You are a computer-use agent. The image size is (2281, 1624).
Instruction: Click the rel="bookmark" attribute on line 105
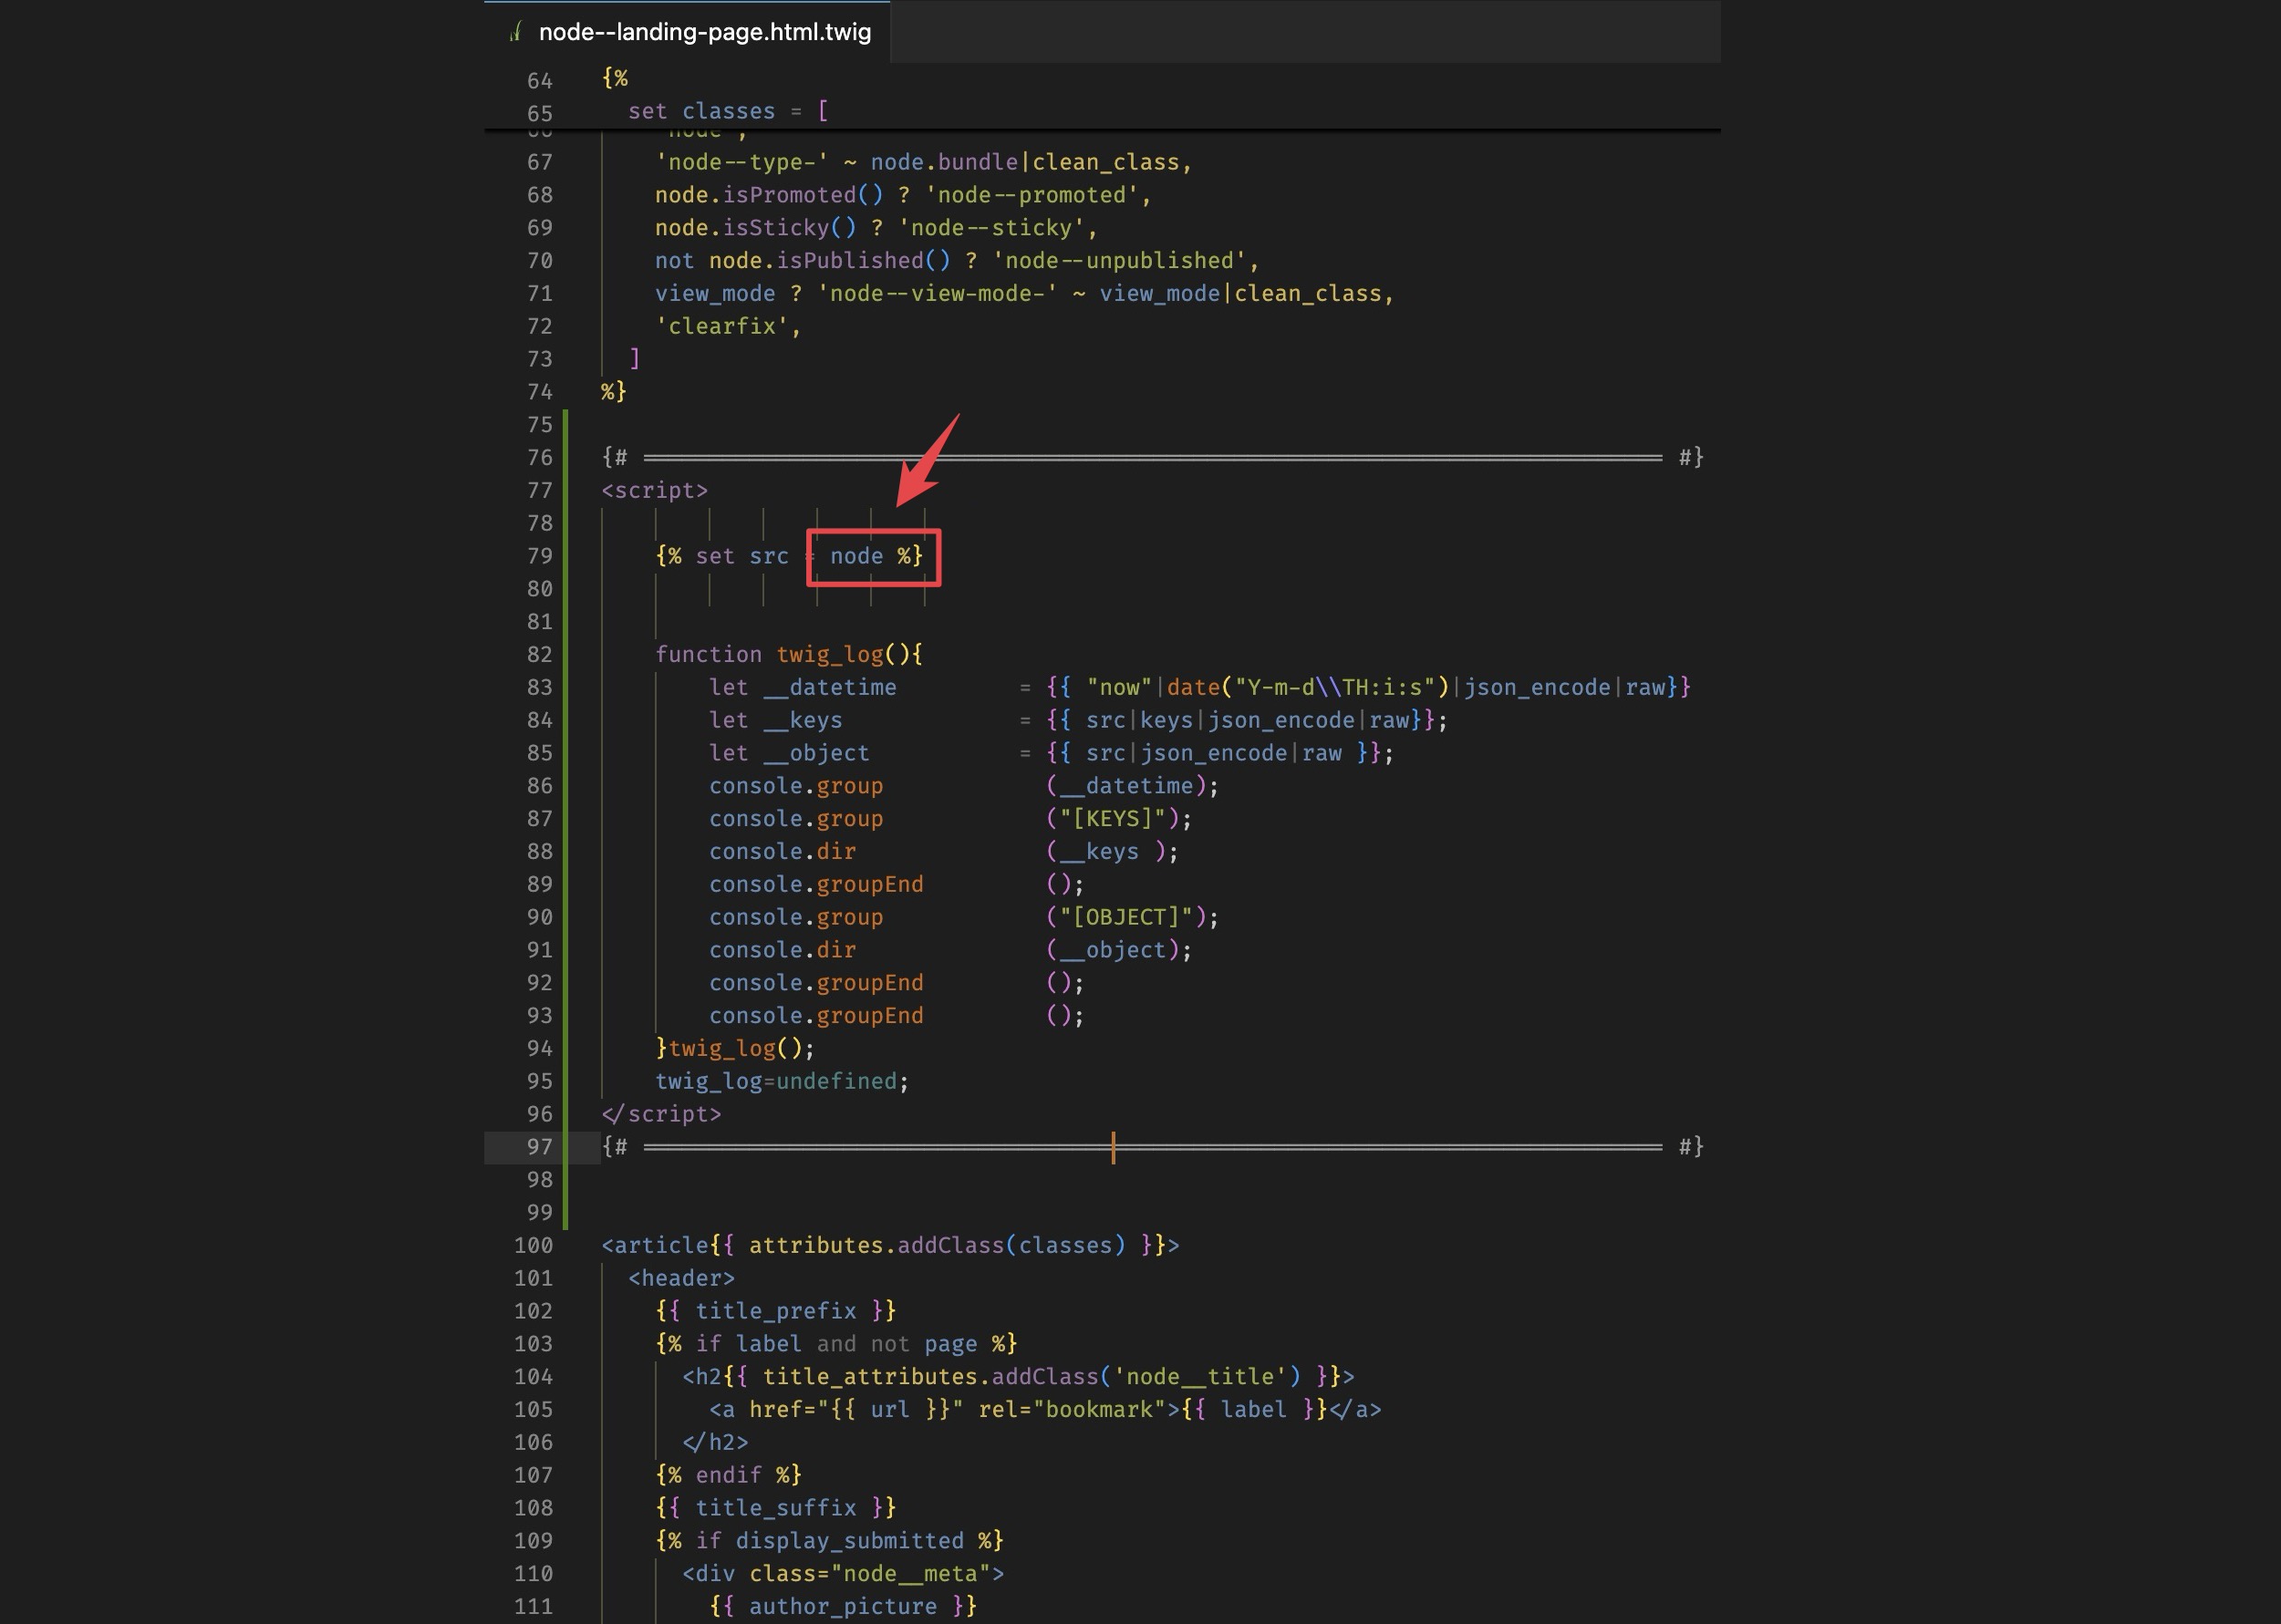(x=1072, y=1410)
